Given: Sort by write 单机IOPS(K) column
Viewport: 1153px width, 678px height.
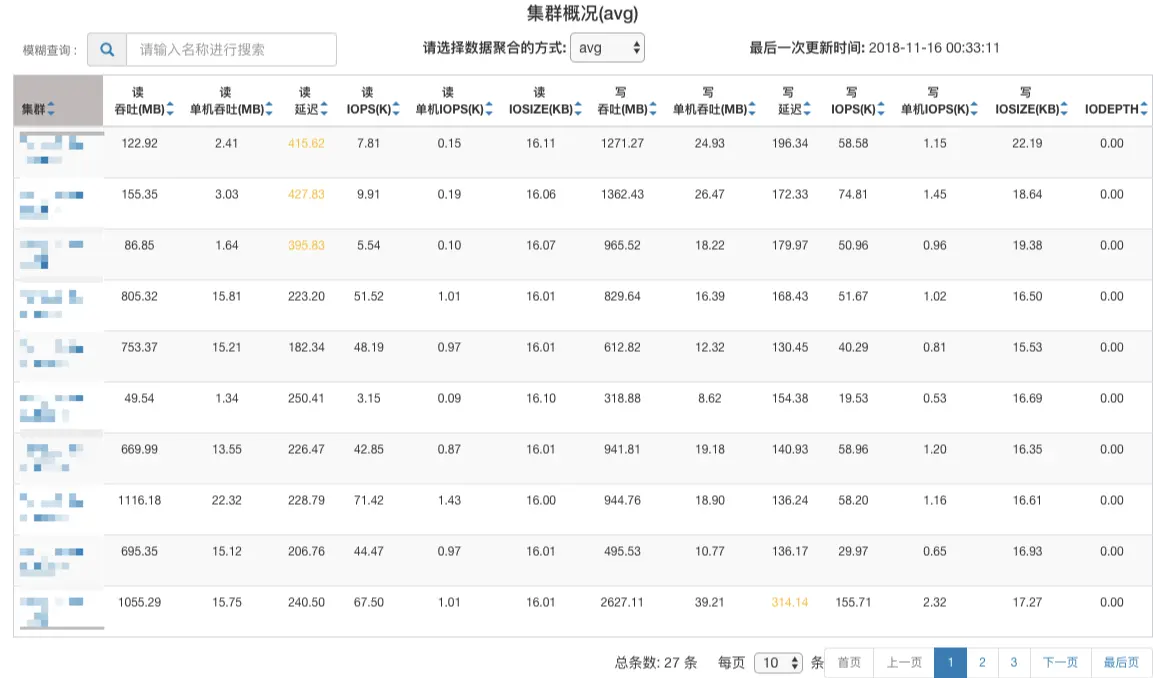Looking at the screenshot, I should click(974, 109).
